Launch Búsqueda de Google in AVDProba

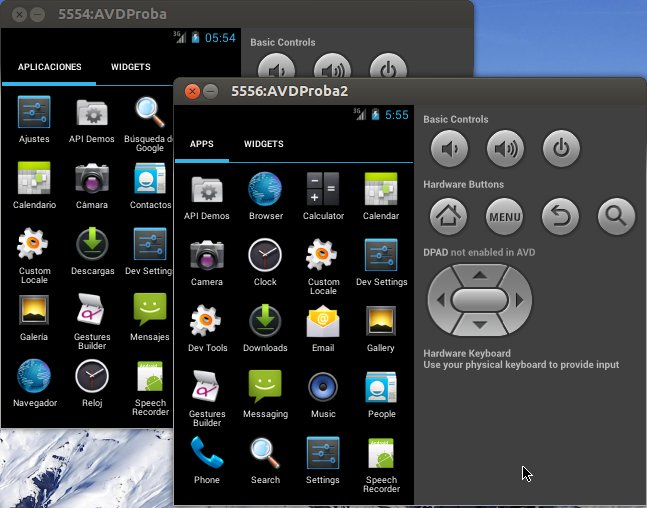(149, 125)
